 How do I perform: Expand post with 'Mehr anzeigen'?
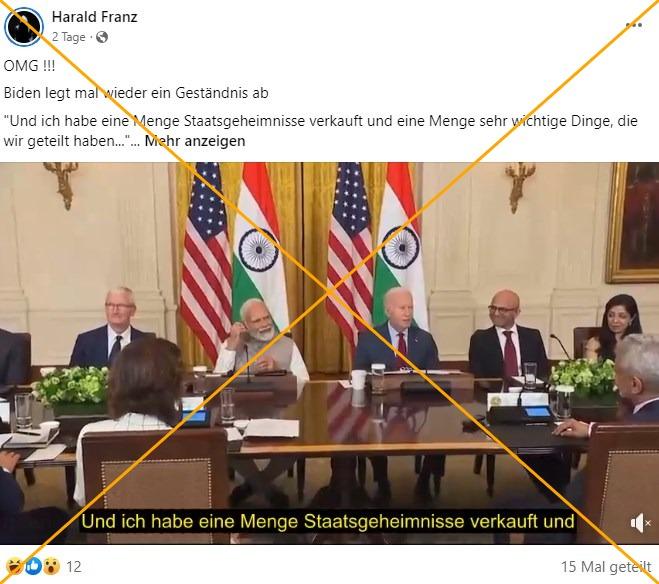(195, 141)
